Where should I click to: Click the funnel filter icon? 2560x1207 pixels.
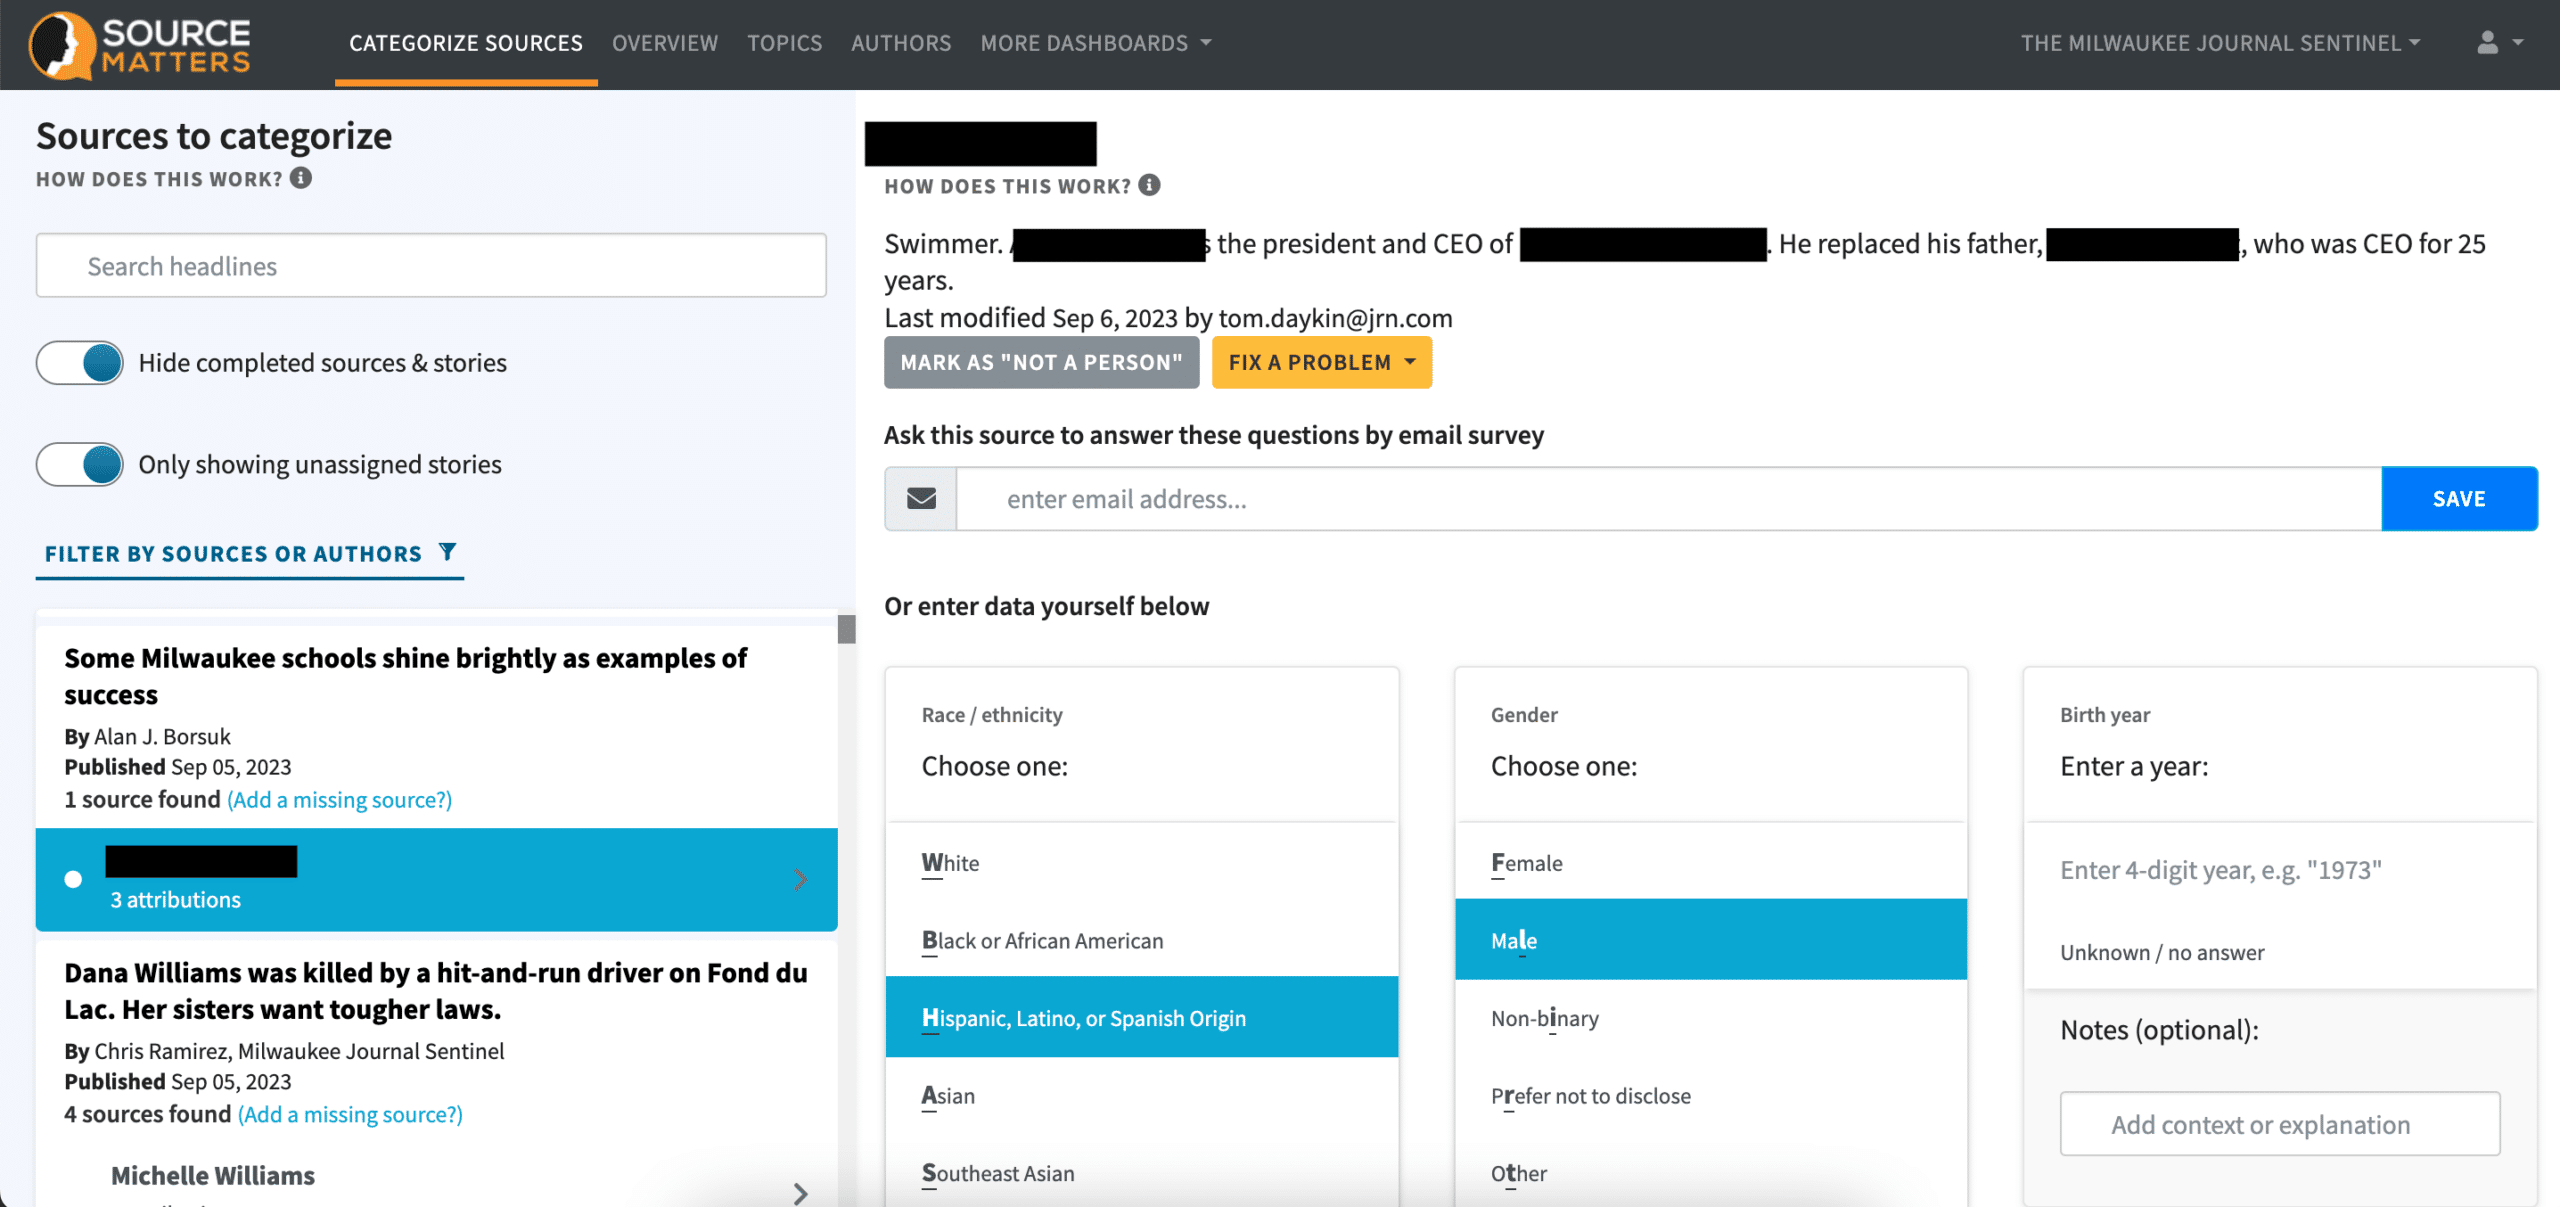447,552
